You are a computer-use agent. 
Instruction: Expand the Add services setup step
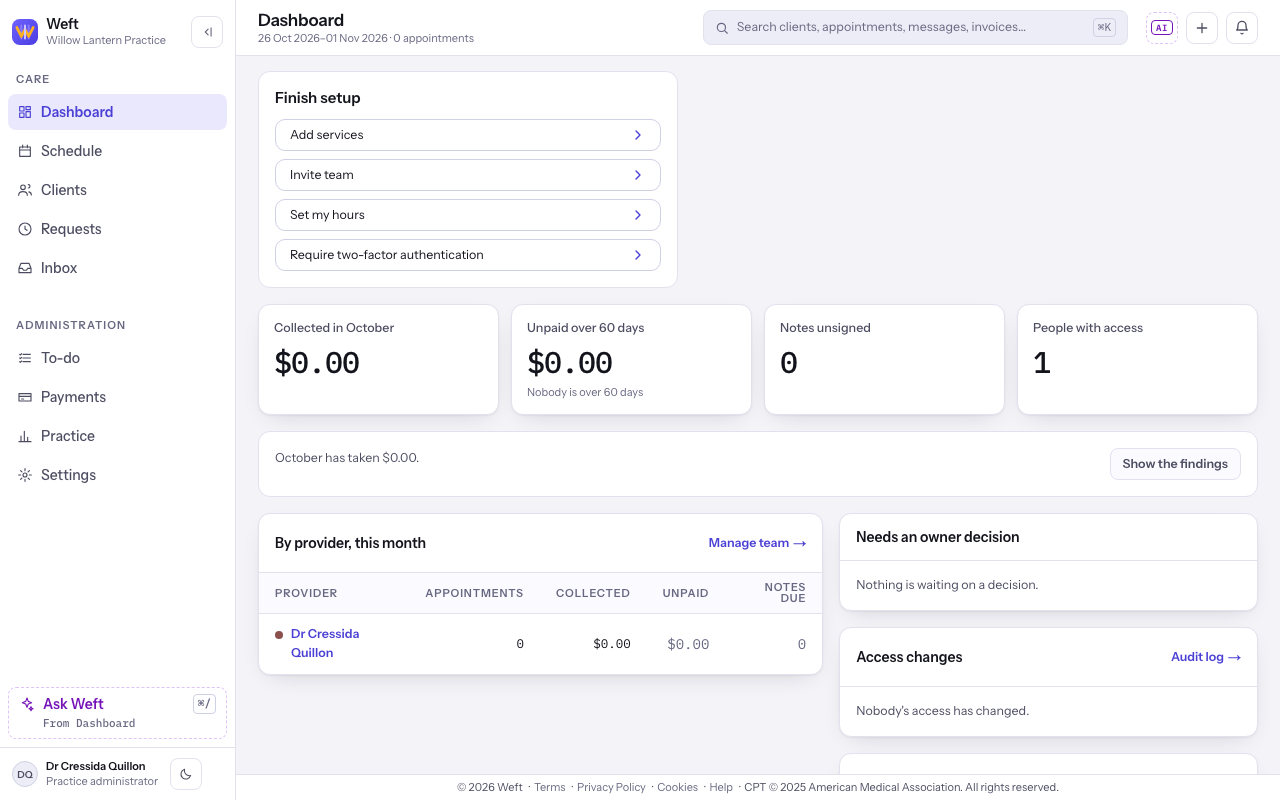tap(468, 135)
